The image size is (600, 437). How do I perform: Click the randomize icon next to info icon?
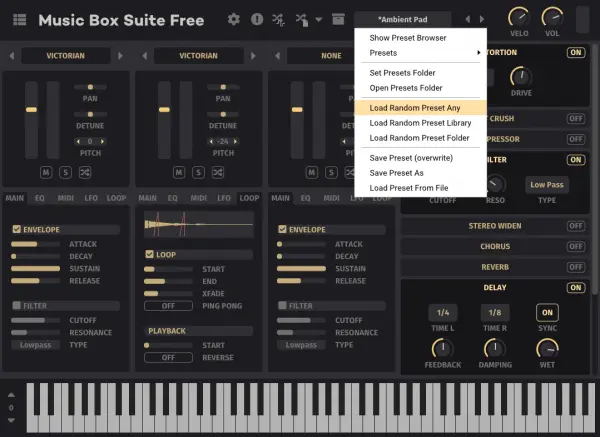point(279,20)
